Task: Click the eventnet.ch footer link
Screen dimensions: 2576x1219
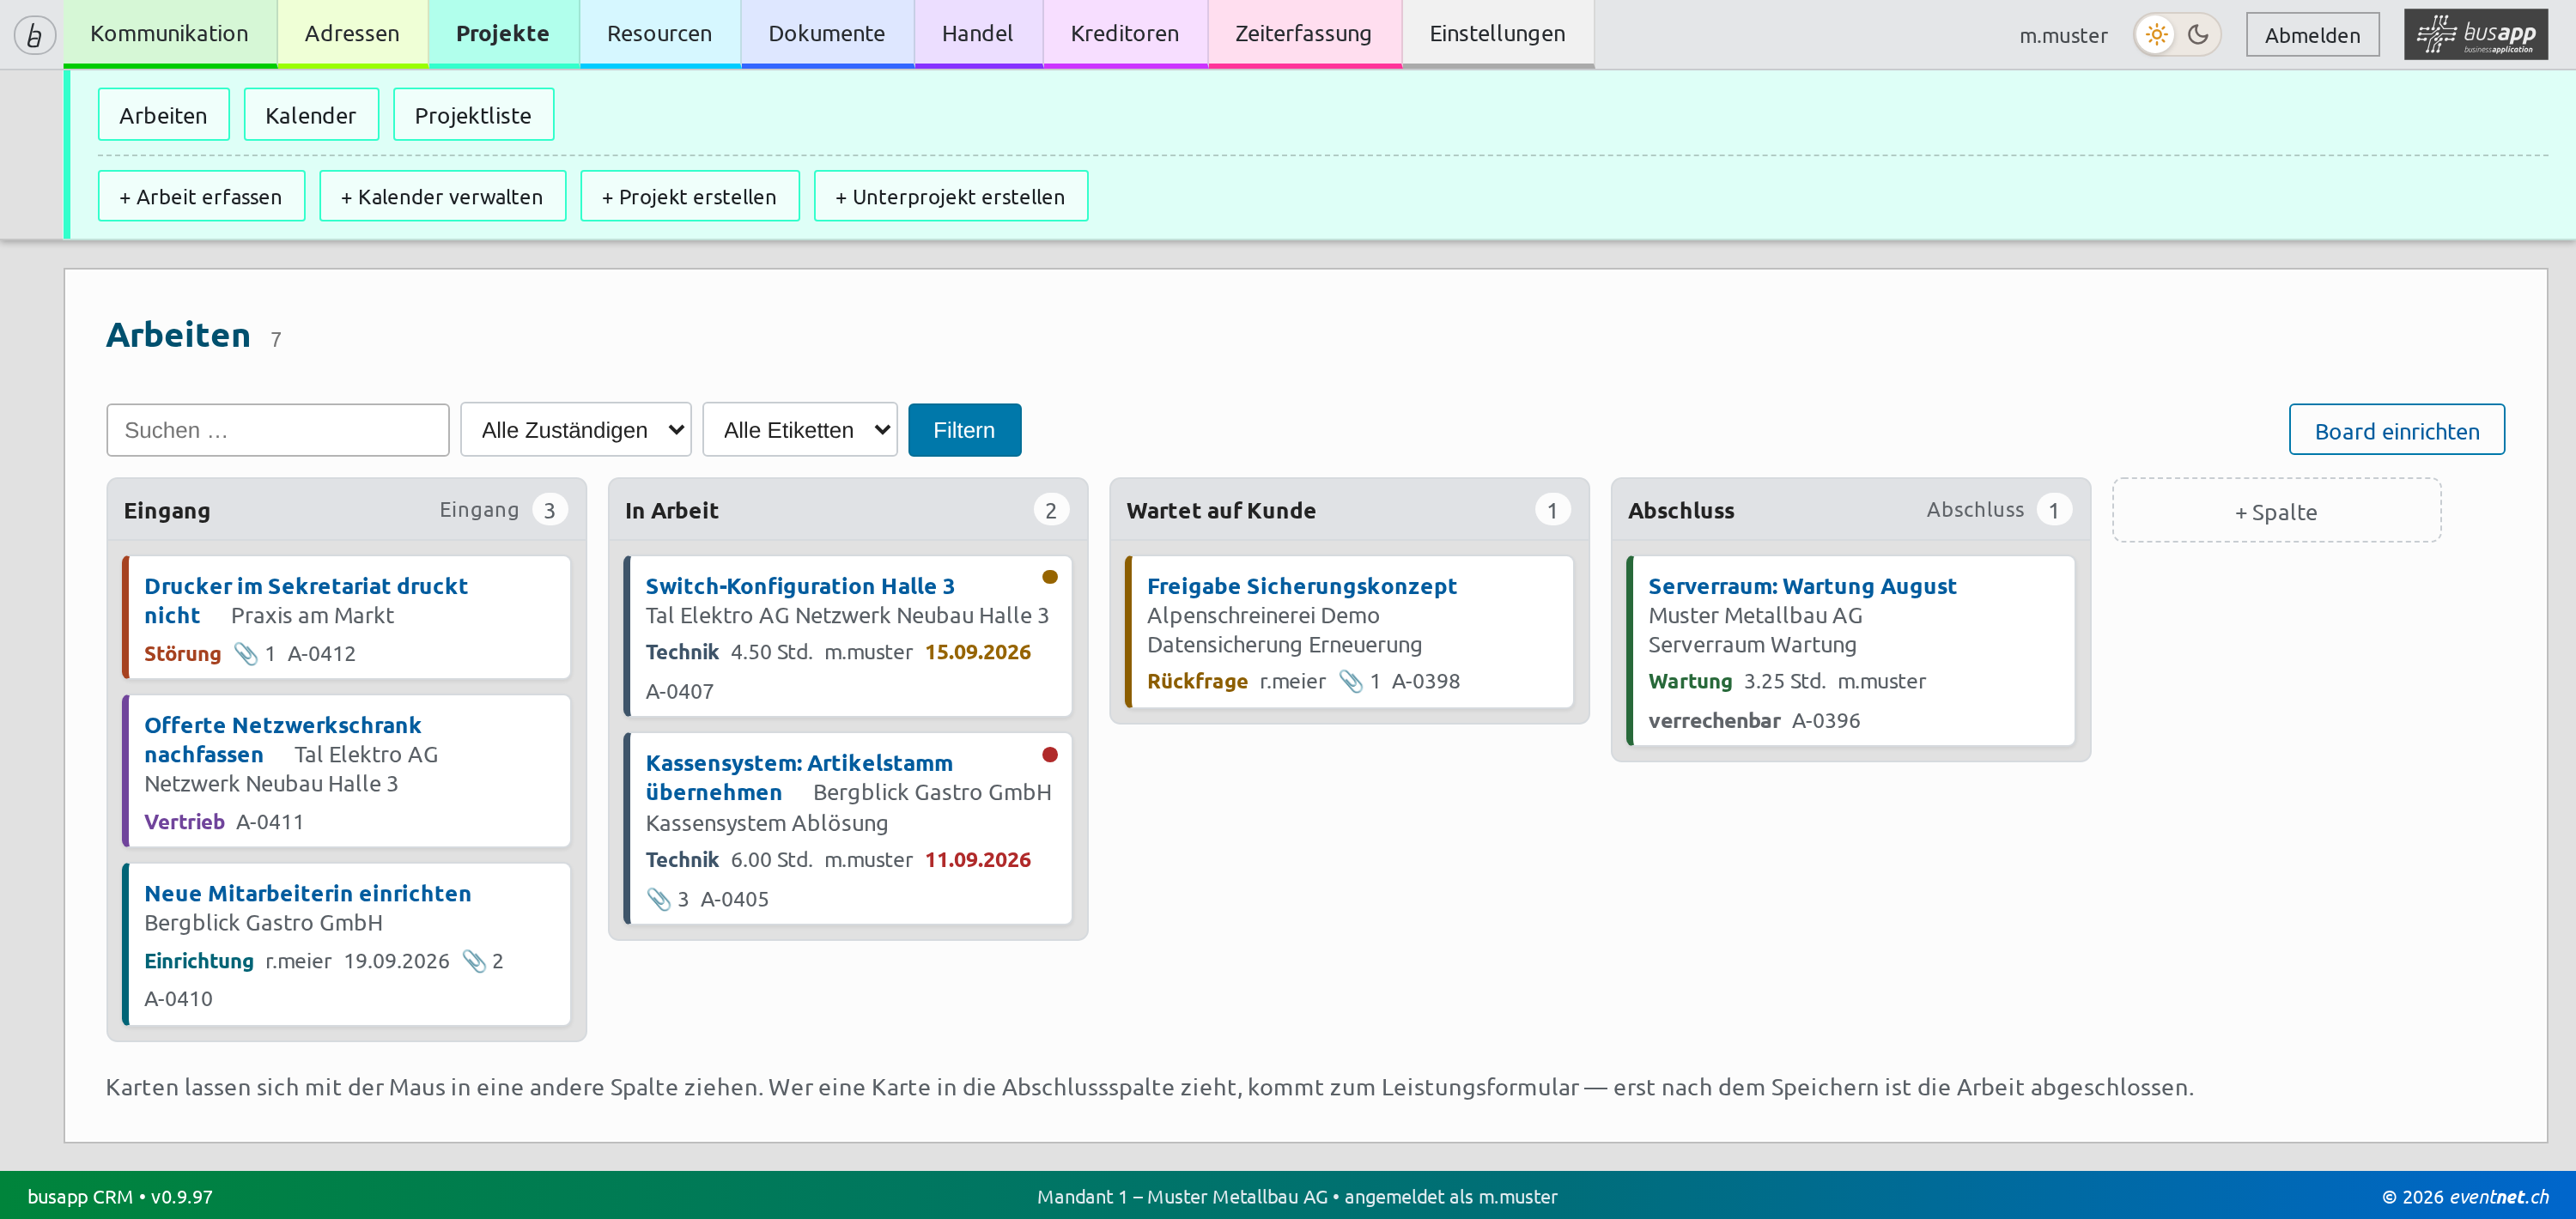Action: pyautogui.click(x=2498, y=1197)
